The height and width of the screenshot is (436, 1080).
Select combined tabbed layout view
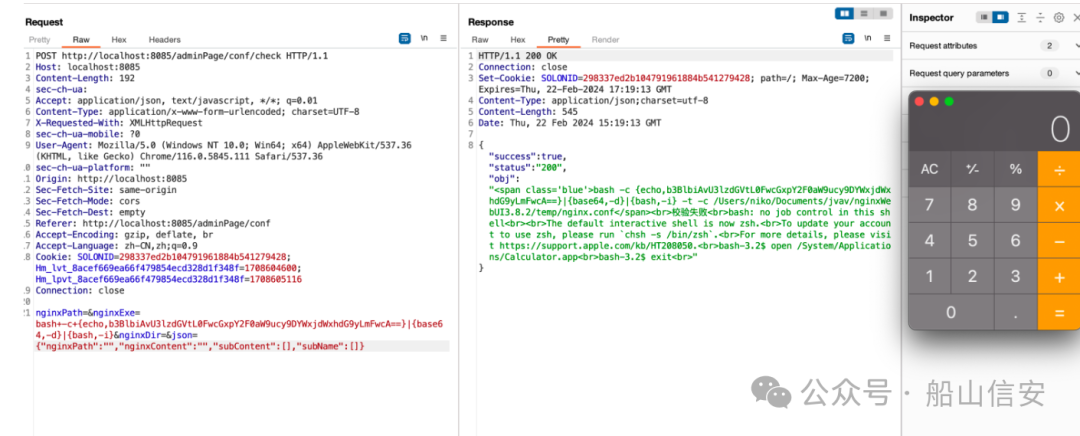883,14
